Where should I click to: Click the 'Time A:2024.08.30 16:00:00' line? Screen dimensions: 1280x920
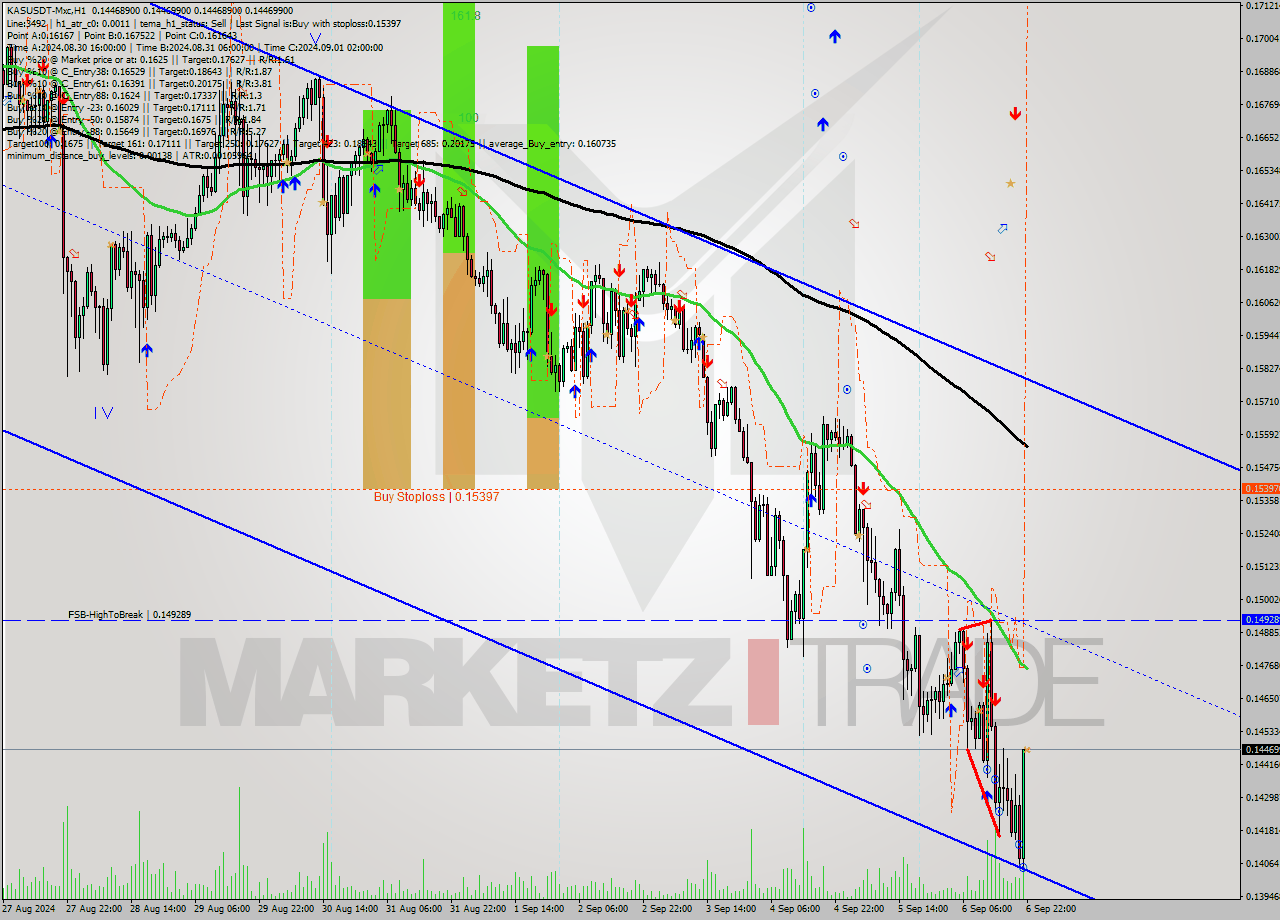point(66,47)
